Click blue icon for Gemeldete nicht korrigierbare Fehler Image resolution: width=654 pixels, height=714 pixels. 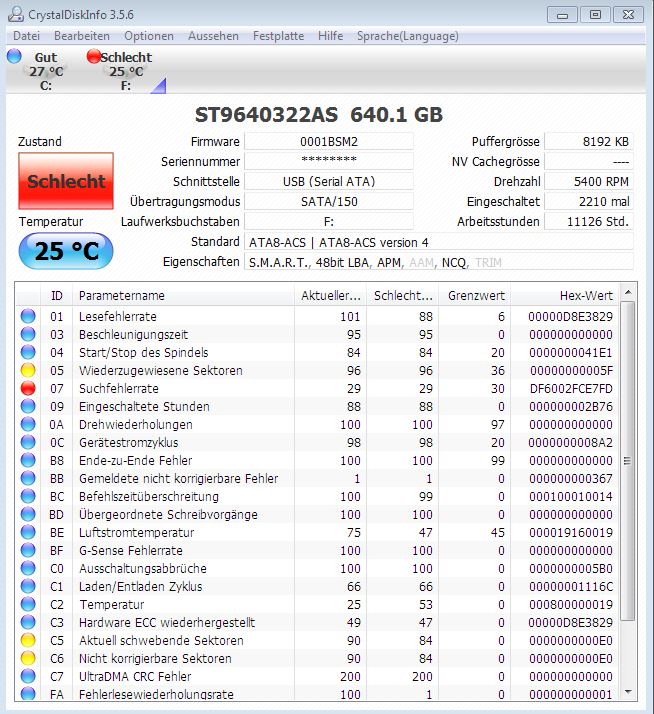click(x=28, y=478)
